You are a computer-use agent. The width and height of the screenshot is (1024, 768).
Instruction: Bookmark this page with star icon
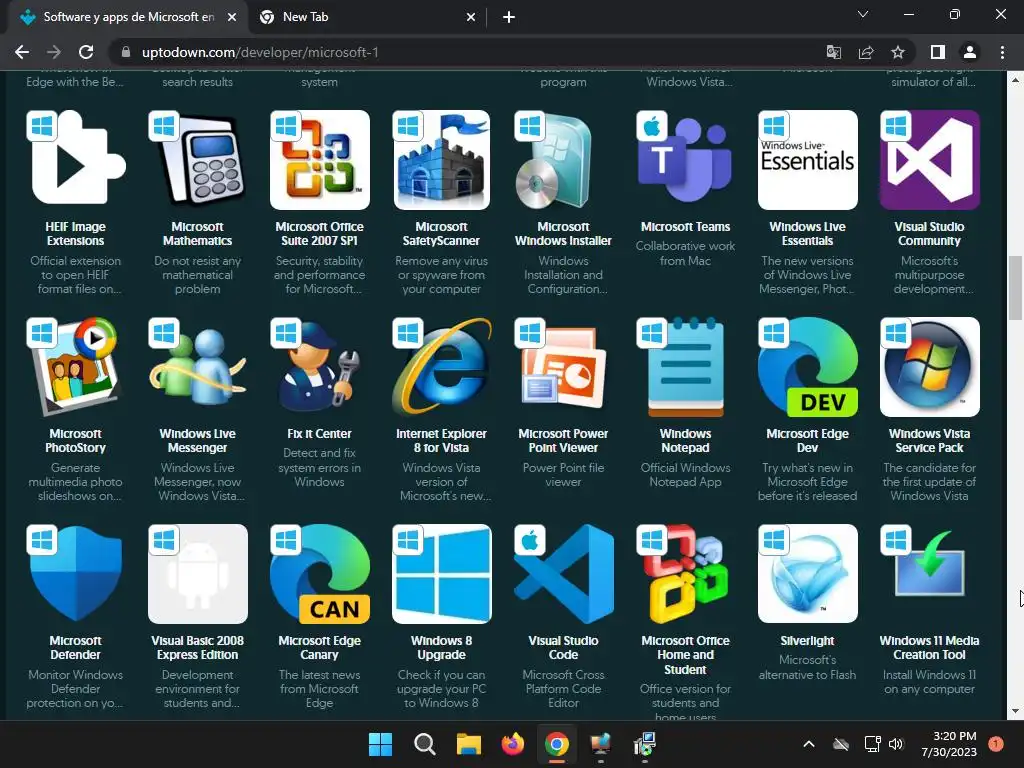tap(898, 52)
